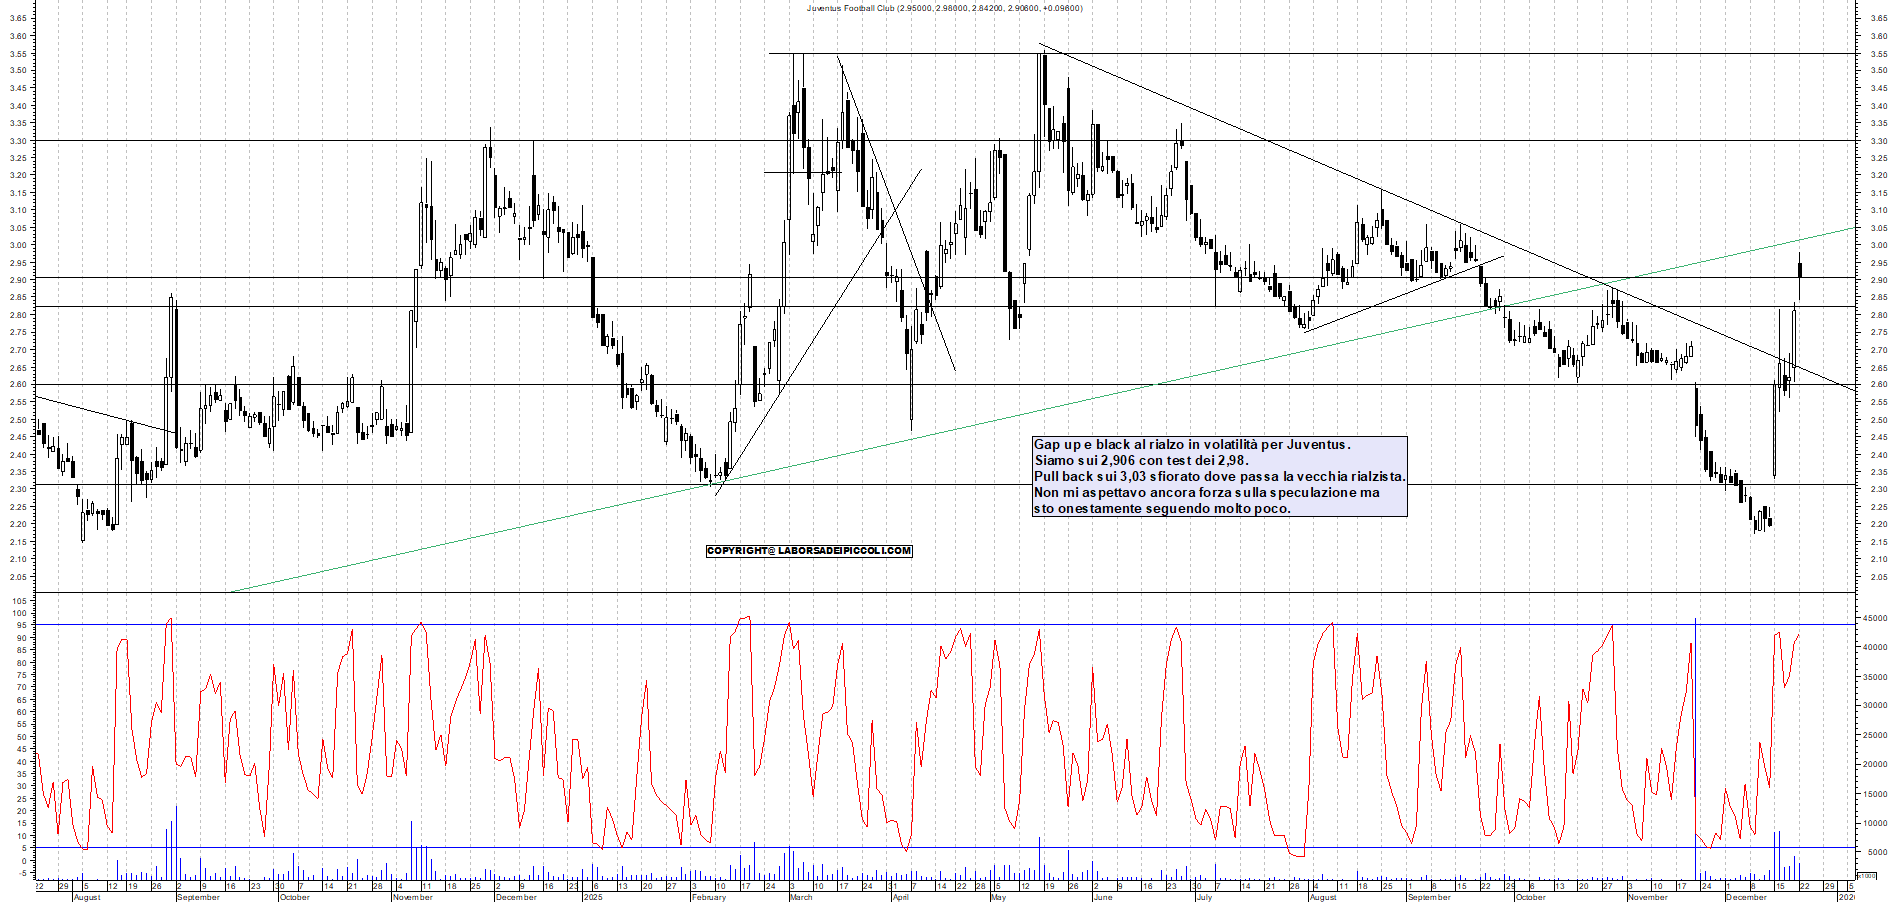The height and width of the screenshot is (902, 1890).
Task: Select the July month marker
Action: click(1204, 897)
